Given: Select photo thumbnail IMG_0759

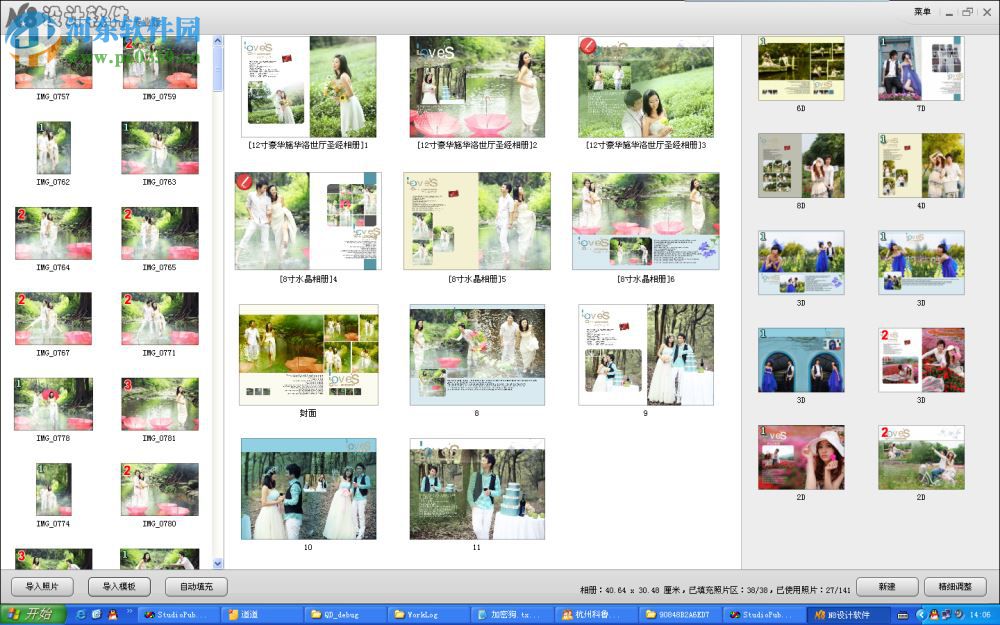Looking at the screenshot, I should 159,62.
